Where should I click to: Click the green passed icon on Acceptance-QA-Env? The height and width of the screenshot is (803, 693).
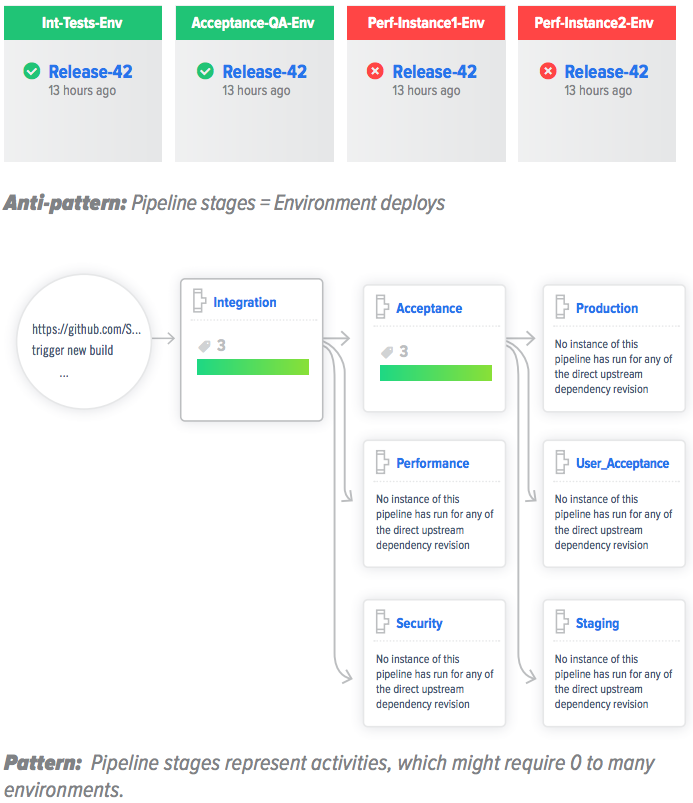[205, 72]
